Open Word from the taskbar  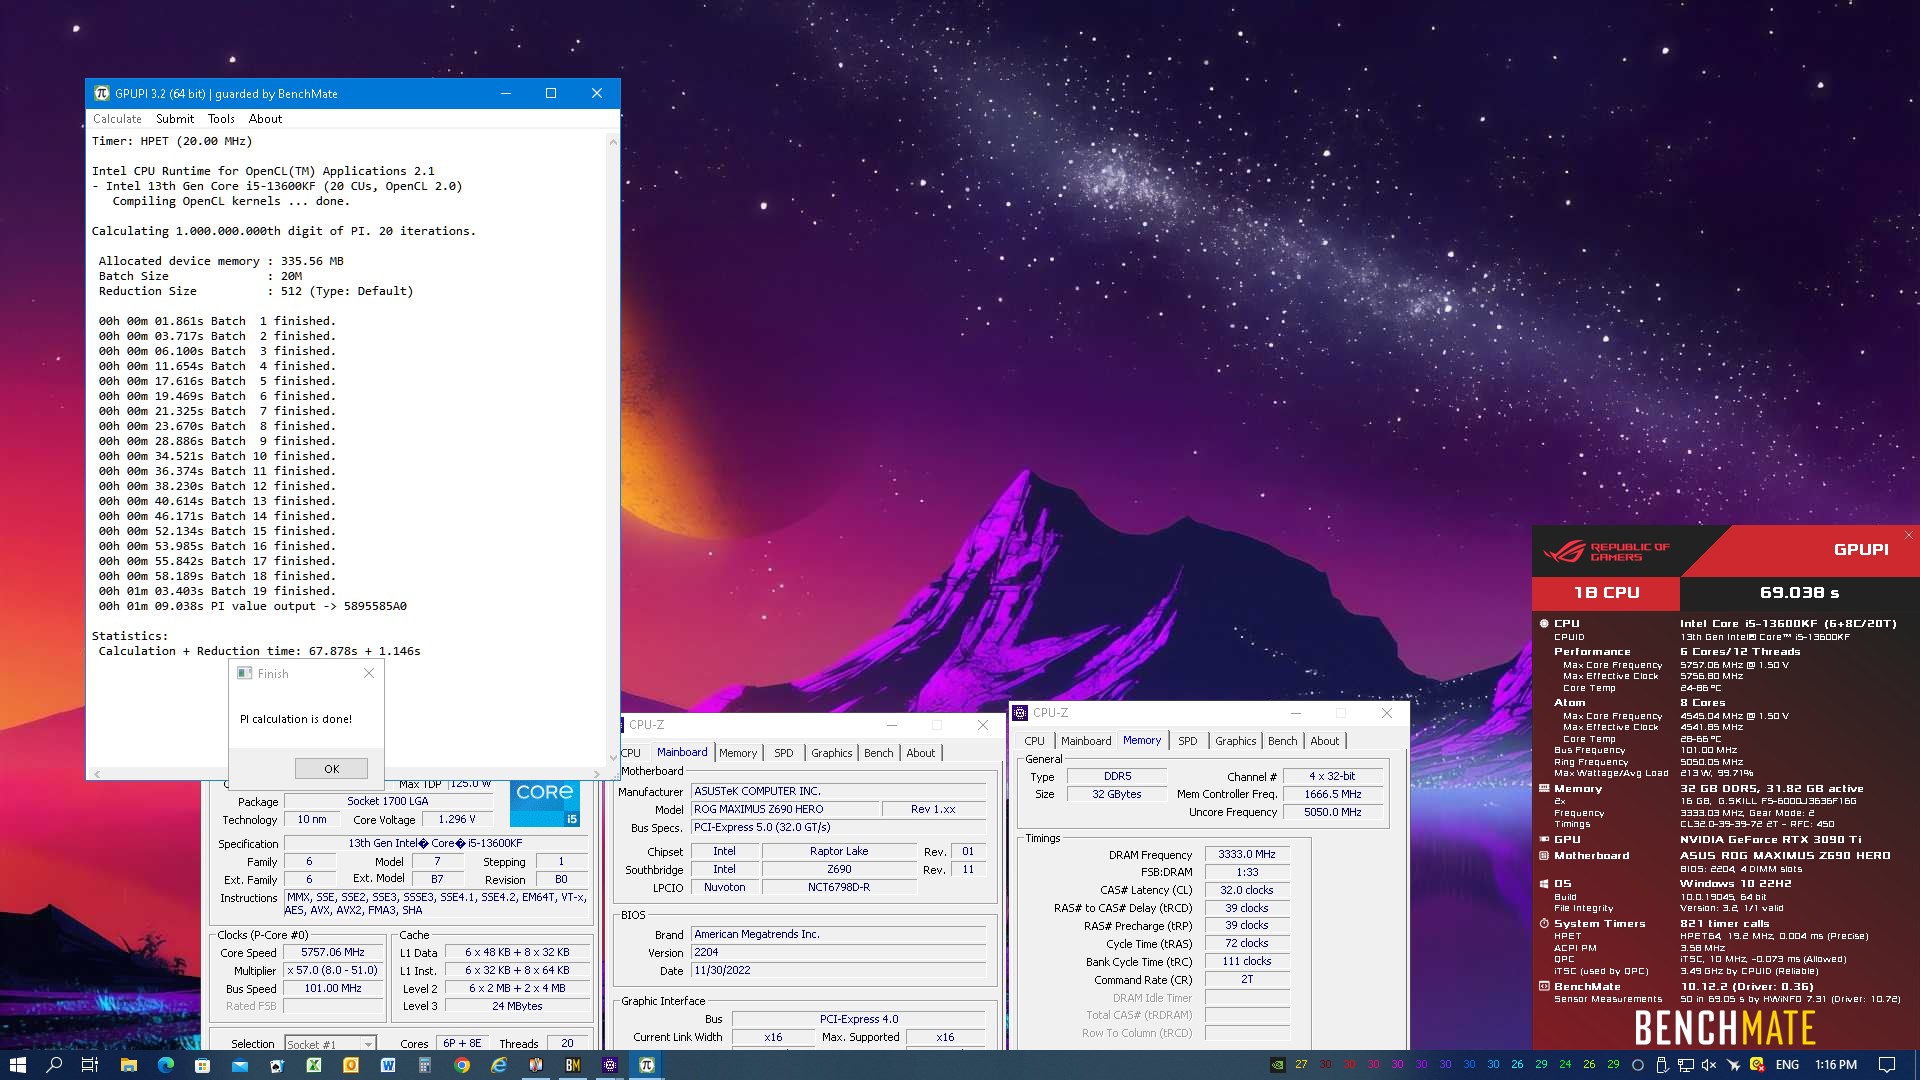pos(387,1065)
